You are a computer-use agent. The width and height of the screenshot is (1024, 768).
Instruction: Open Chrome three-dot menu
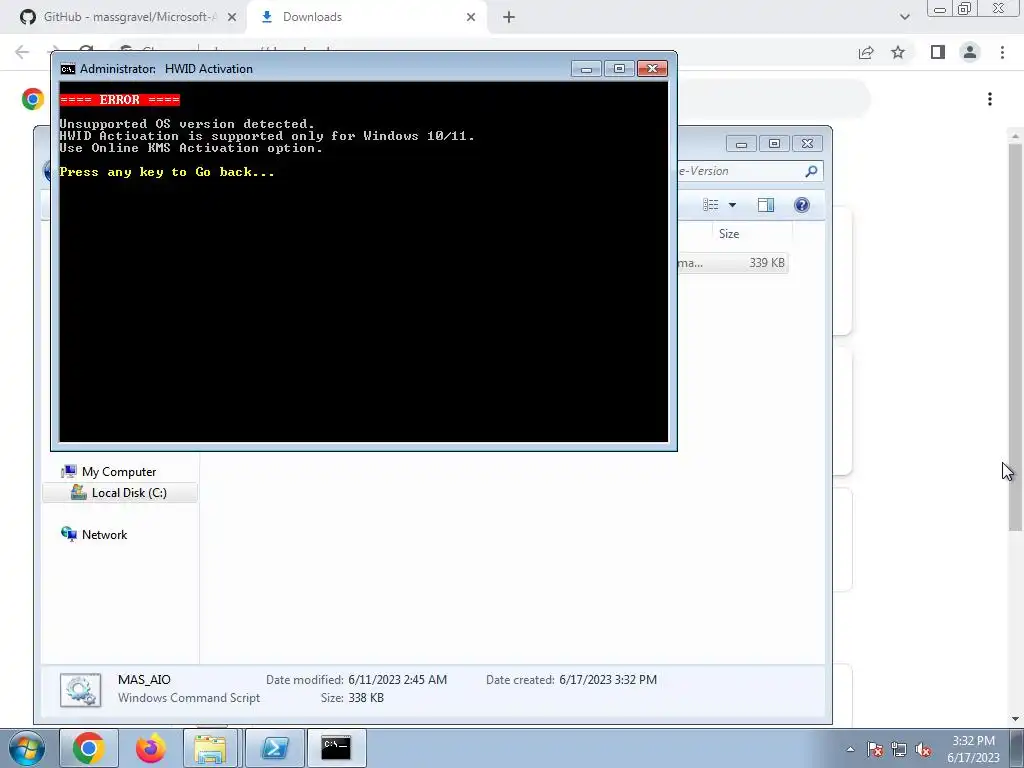pyautogui.click(x=1002, y=52)
